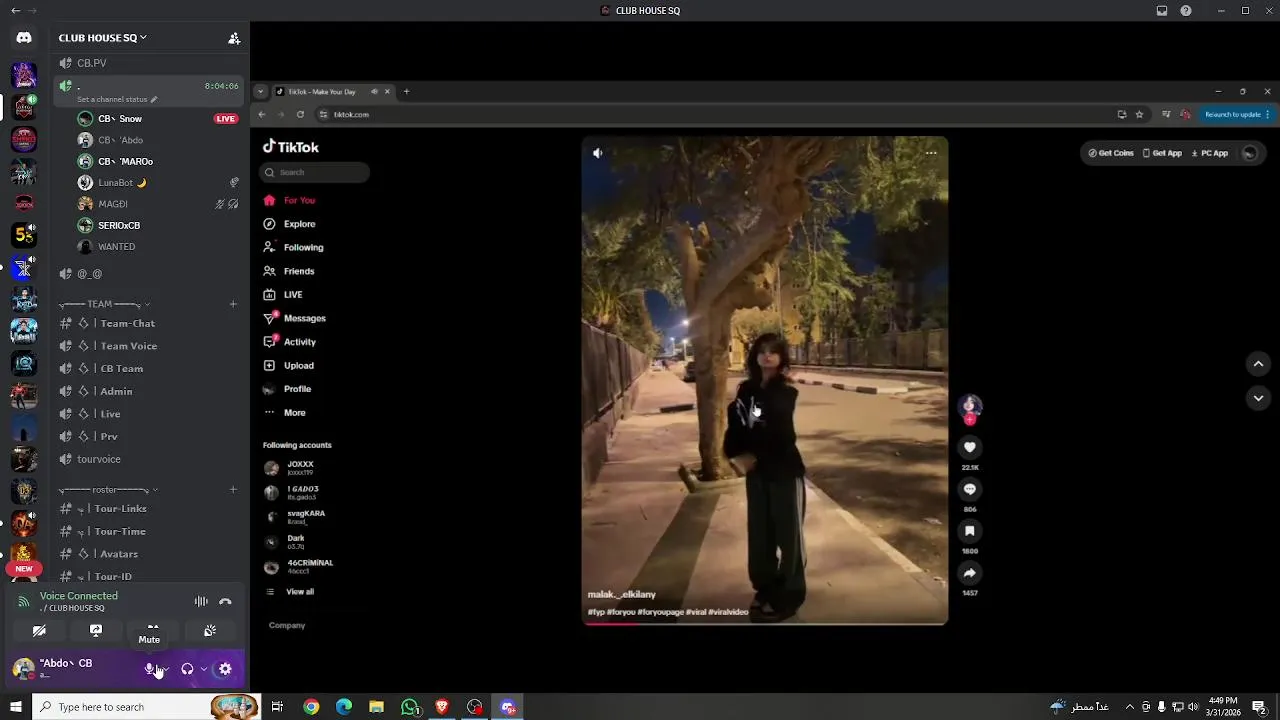
Task: Click the LIVE badge next to Snow
Action: tap(226, 119)
